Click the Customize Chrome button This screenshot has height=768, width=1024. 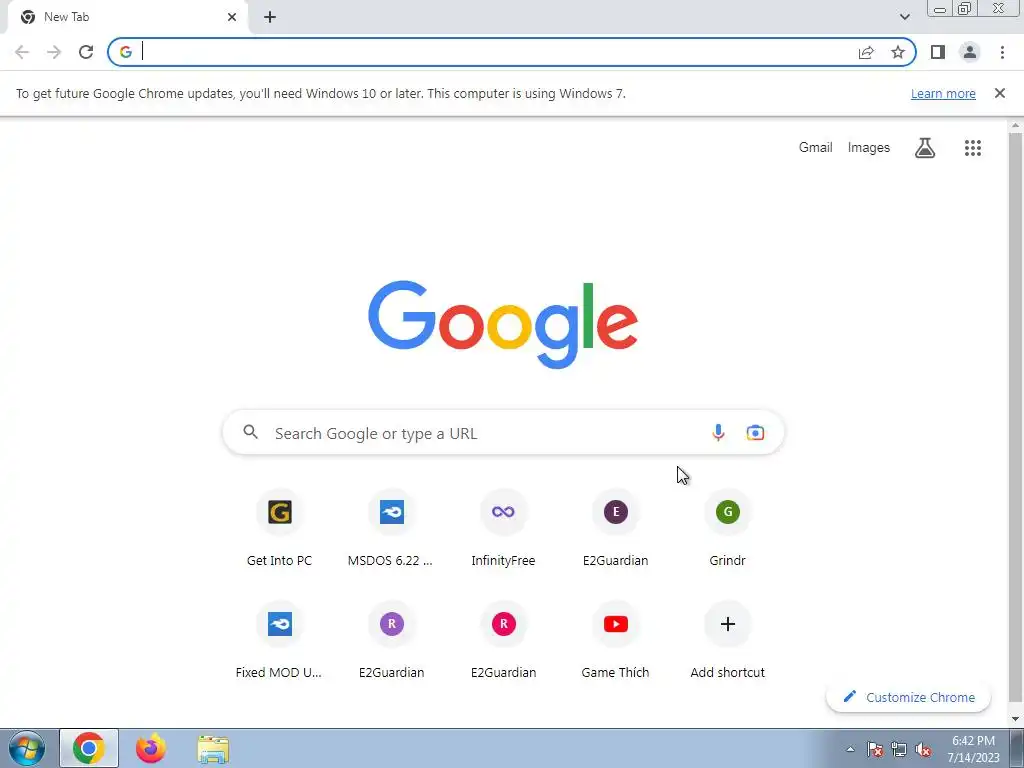[x=908, y=697]
